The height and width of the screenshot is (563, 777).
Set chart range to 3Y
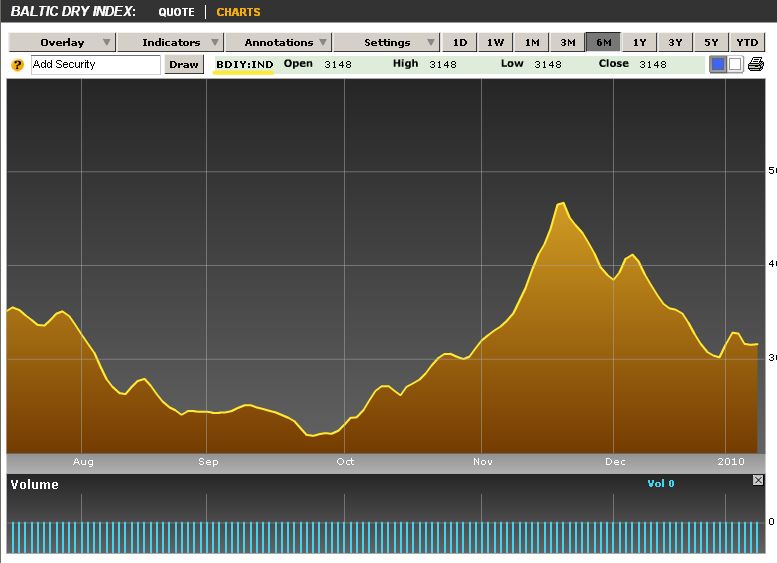(675, 42)
